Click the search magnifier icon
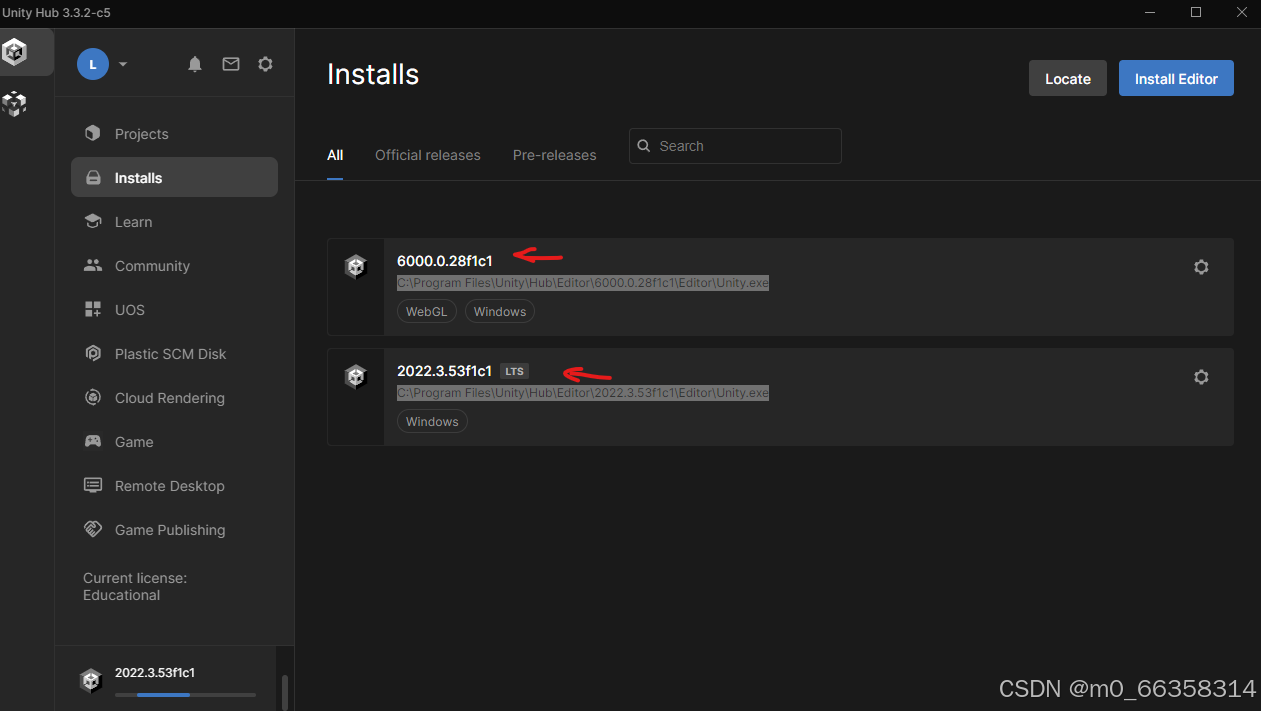 pyautogui.click(x=644, y=146)
